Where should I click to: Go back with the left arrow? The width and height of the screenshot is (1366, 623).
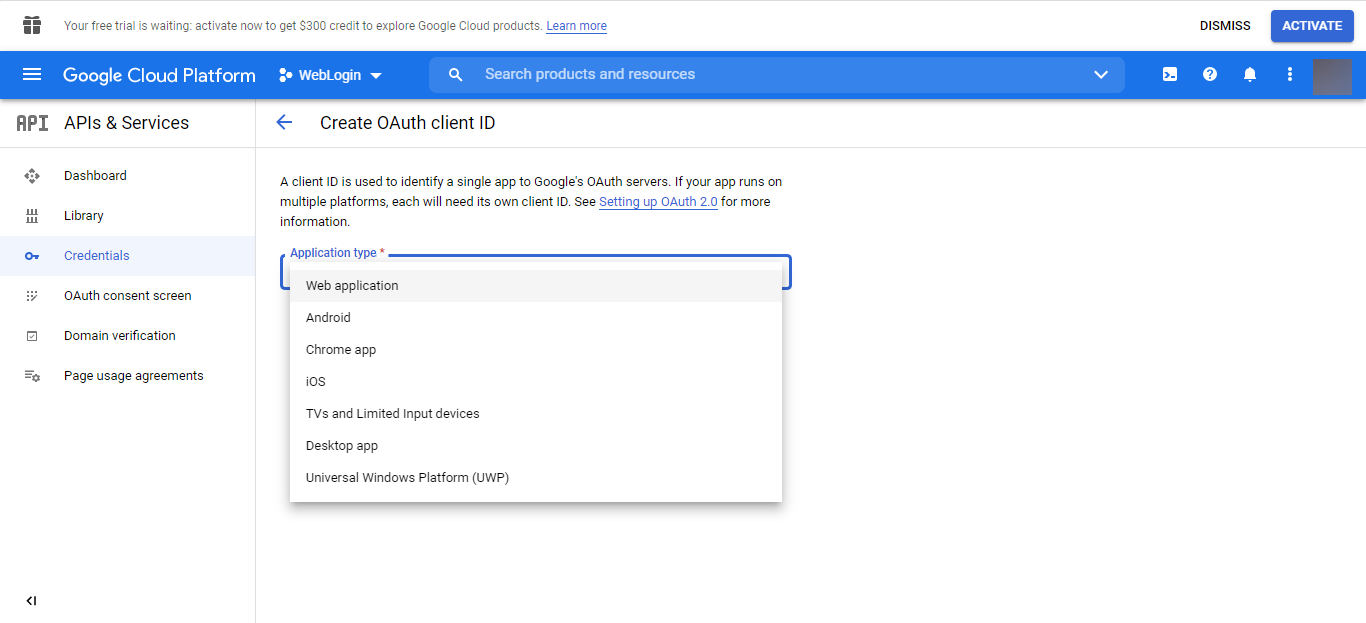[x=284, y=122]
